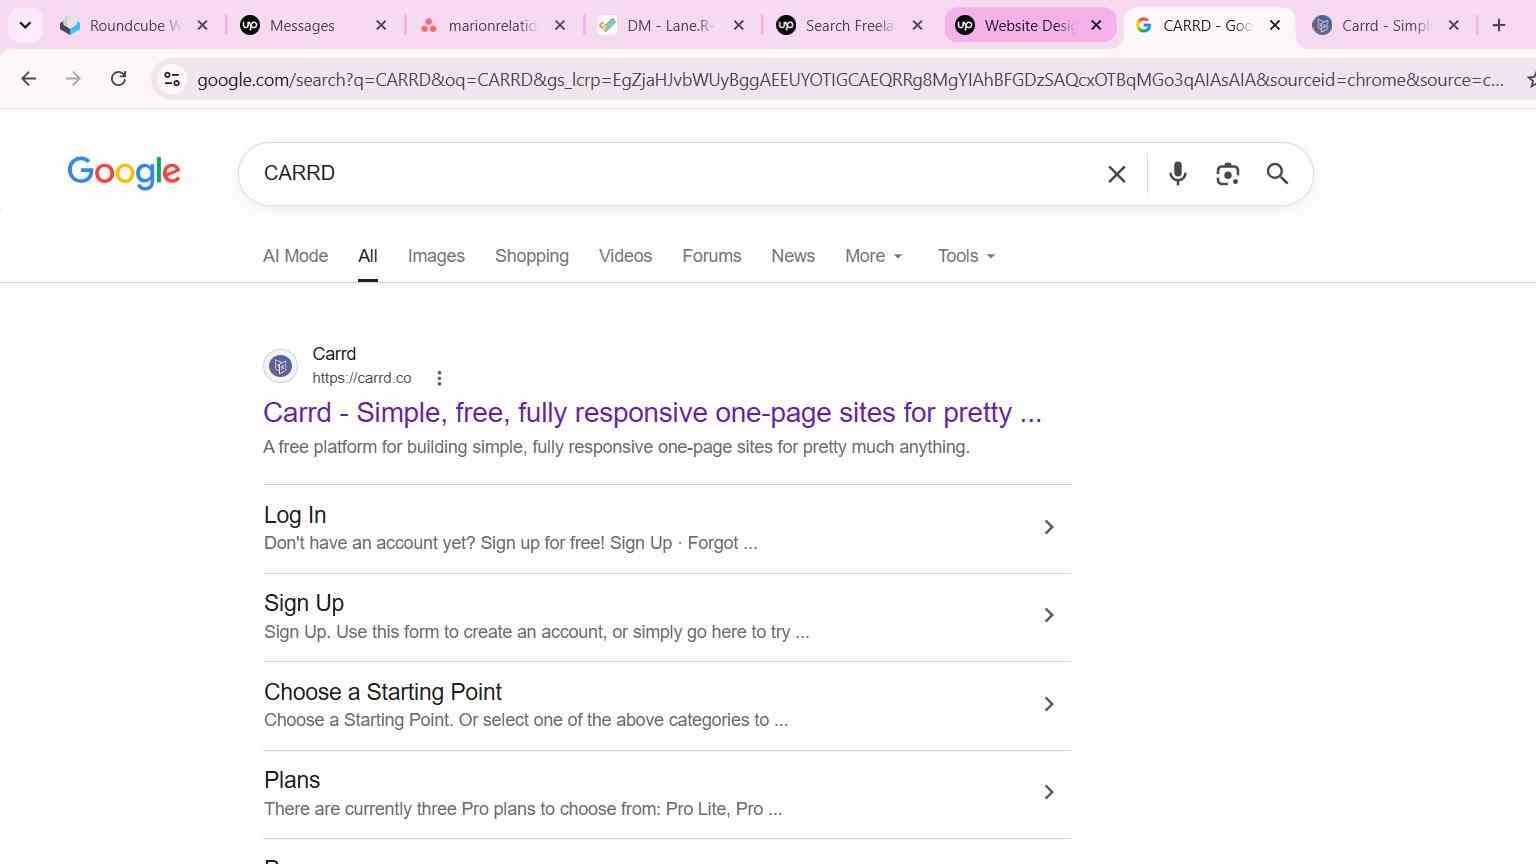The image size is (1536, 864).
Task: Go back using the browser back arrow
Action: tap(28, 78)
